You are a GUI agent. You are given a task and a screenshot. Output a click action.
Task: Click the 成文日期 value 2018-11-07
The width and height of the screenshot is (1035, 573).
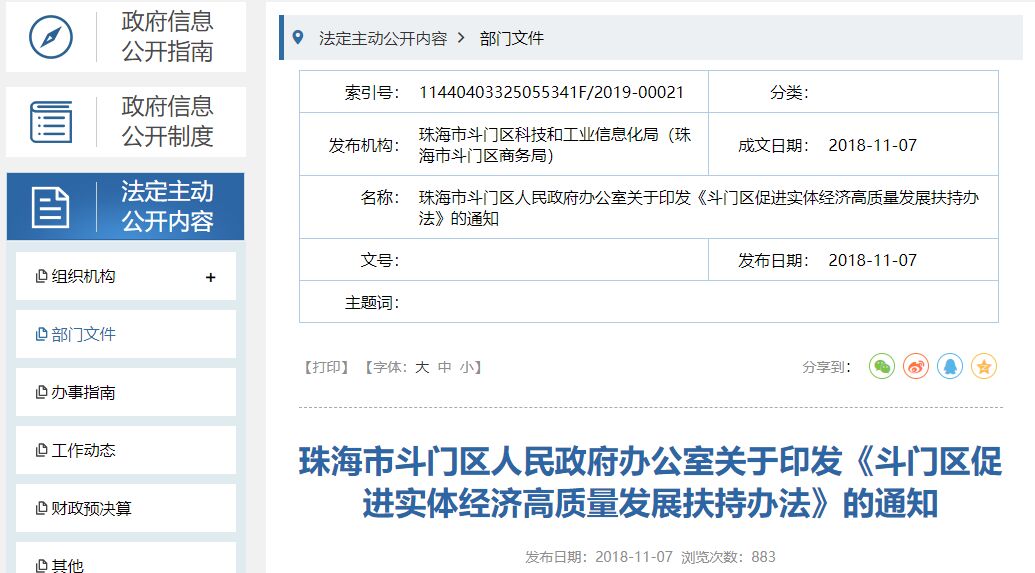[x=873, y=145]
